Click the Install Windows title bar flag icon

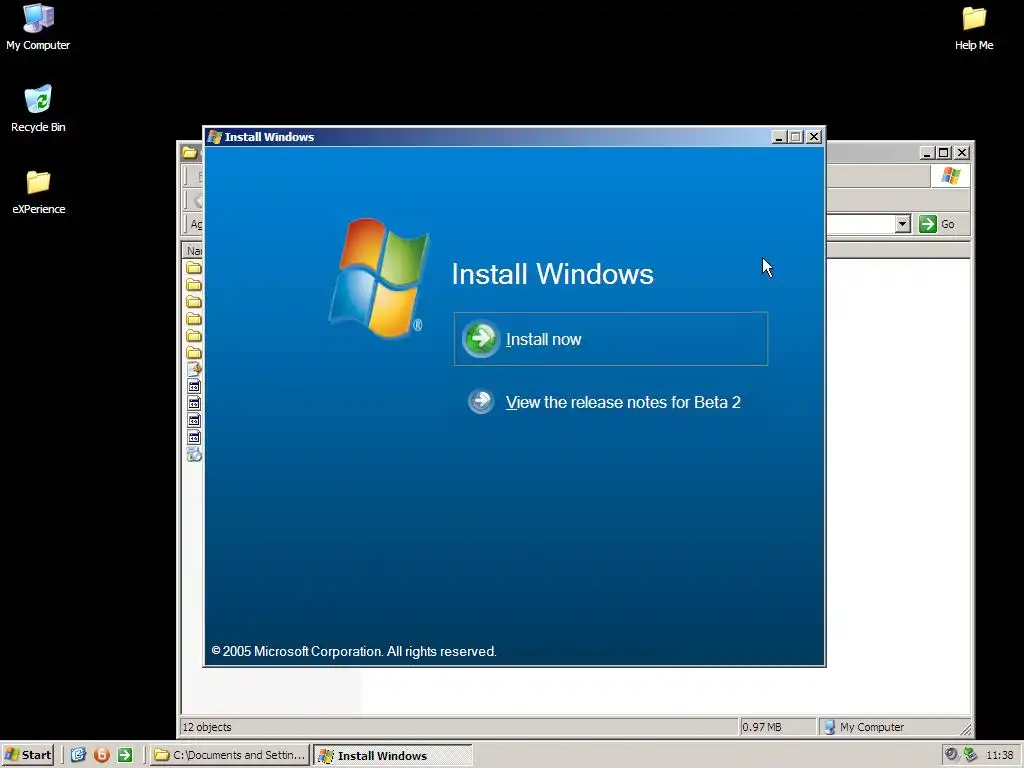(214, 136)
